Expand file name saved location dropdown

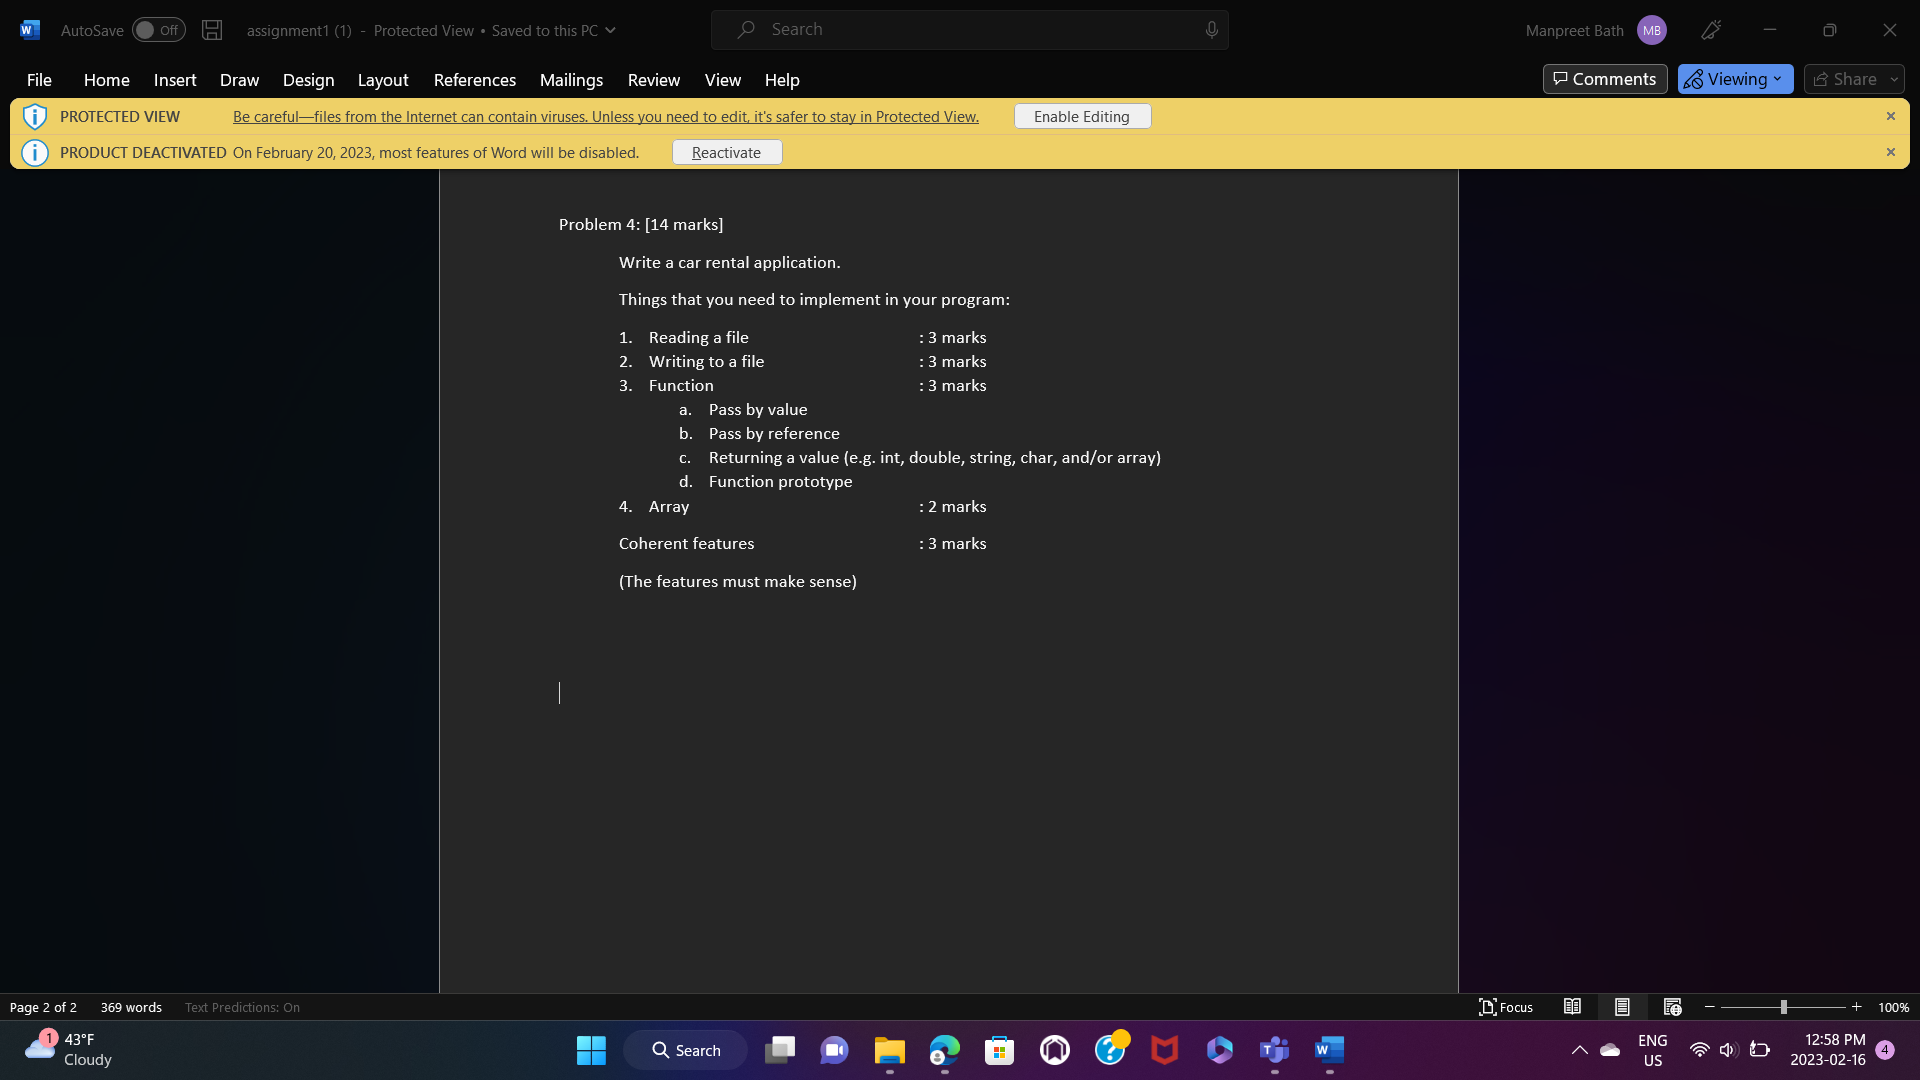[610, 30]
